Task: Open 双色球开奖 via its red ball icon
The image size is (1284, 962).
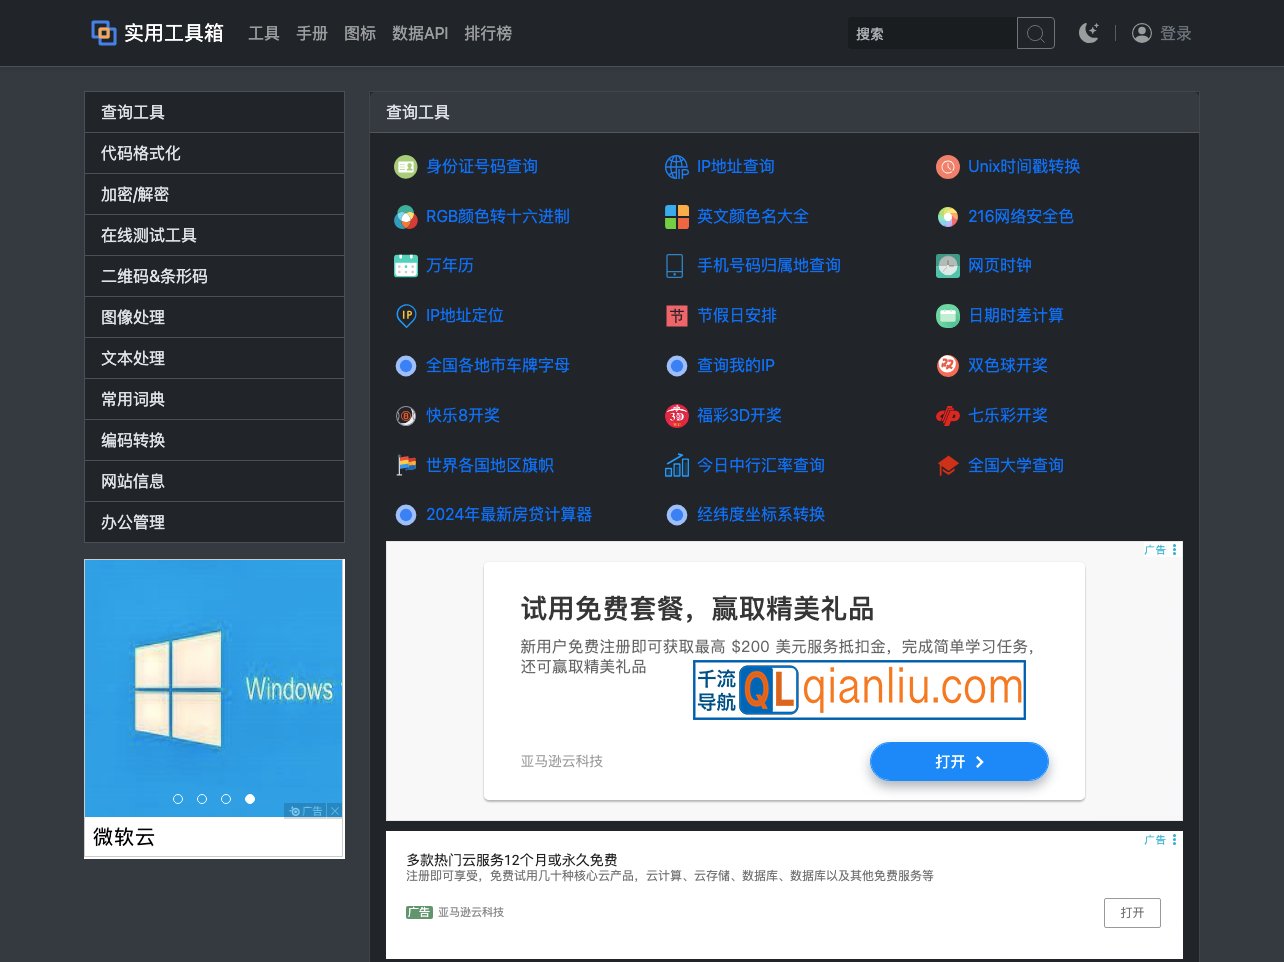Action: 947,365
